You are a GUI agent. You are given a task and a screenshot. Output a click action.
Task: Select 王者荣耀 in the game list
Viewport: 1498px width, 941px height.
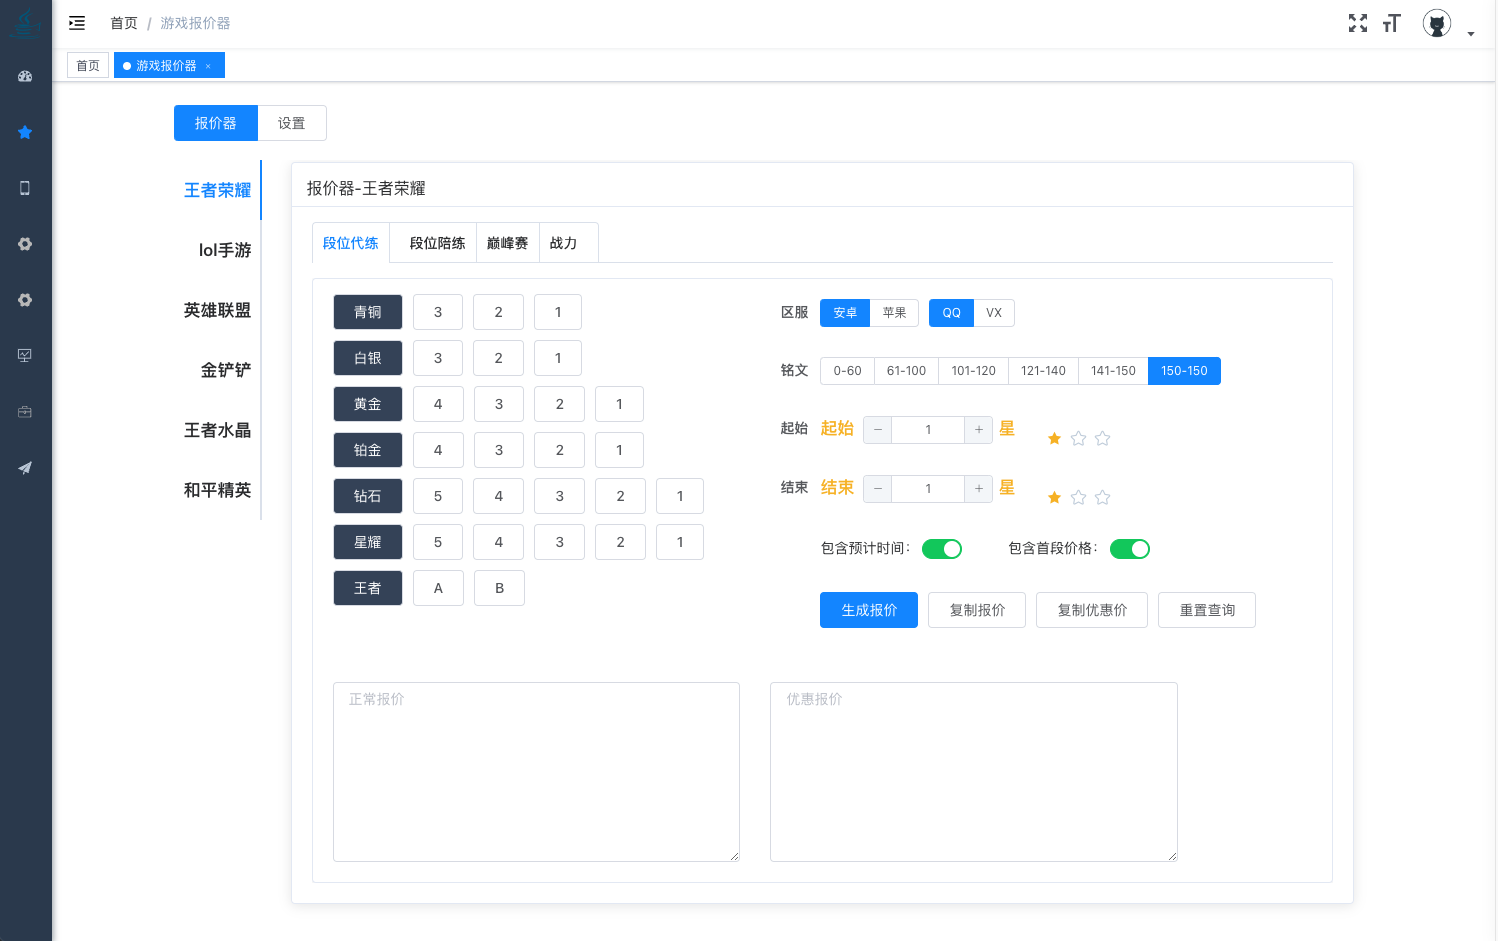pyautogui.click(x=217, y=190)
